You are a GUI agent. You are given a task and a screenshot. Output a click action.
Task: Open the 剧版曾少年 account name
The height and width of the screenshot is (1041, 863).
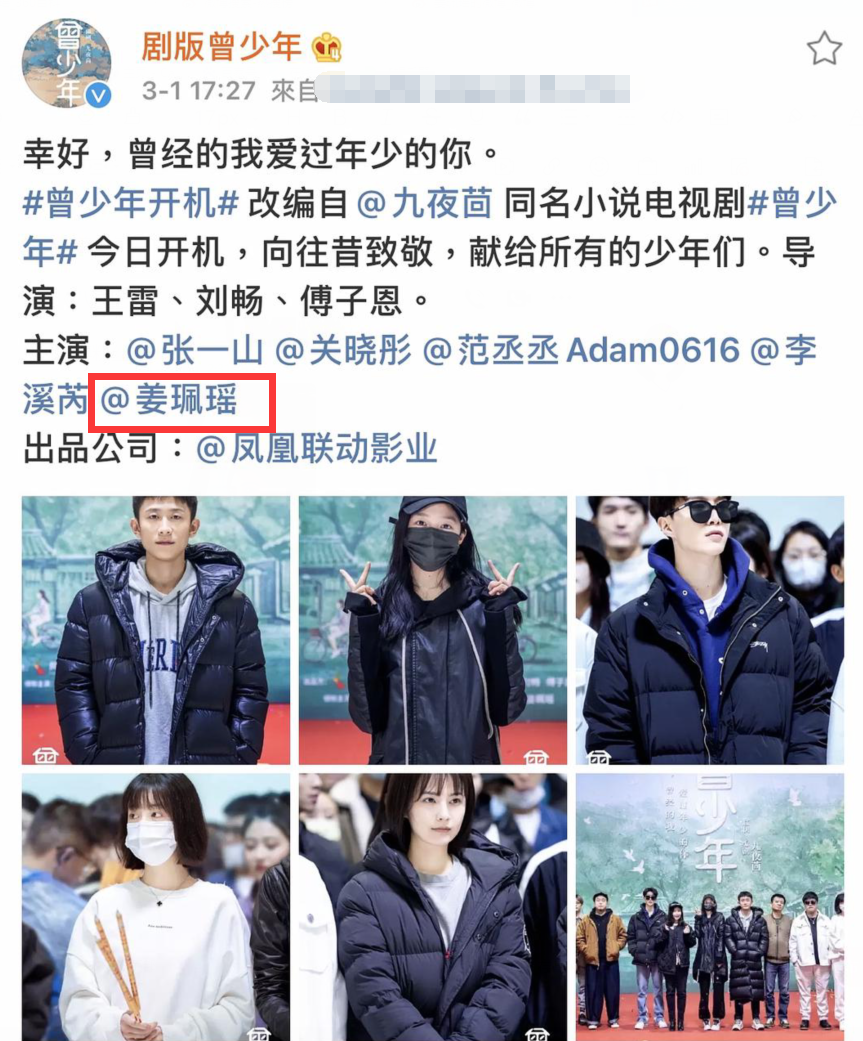pos(222,47)
